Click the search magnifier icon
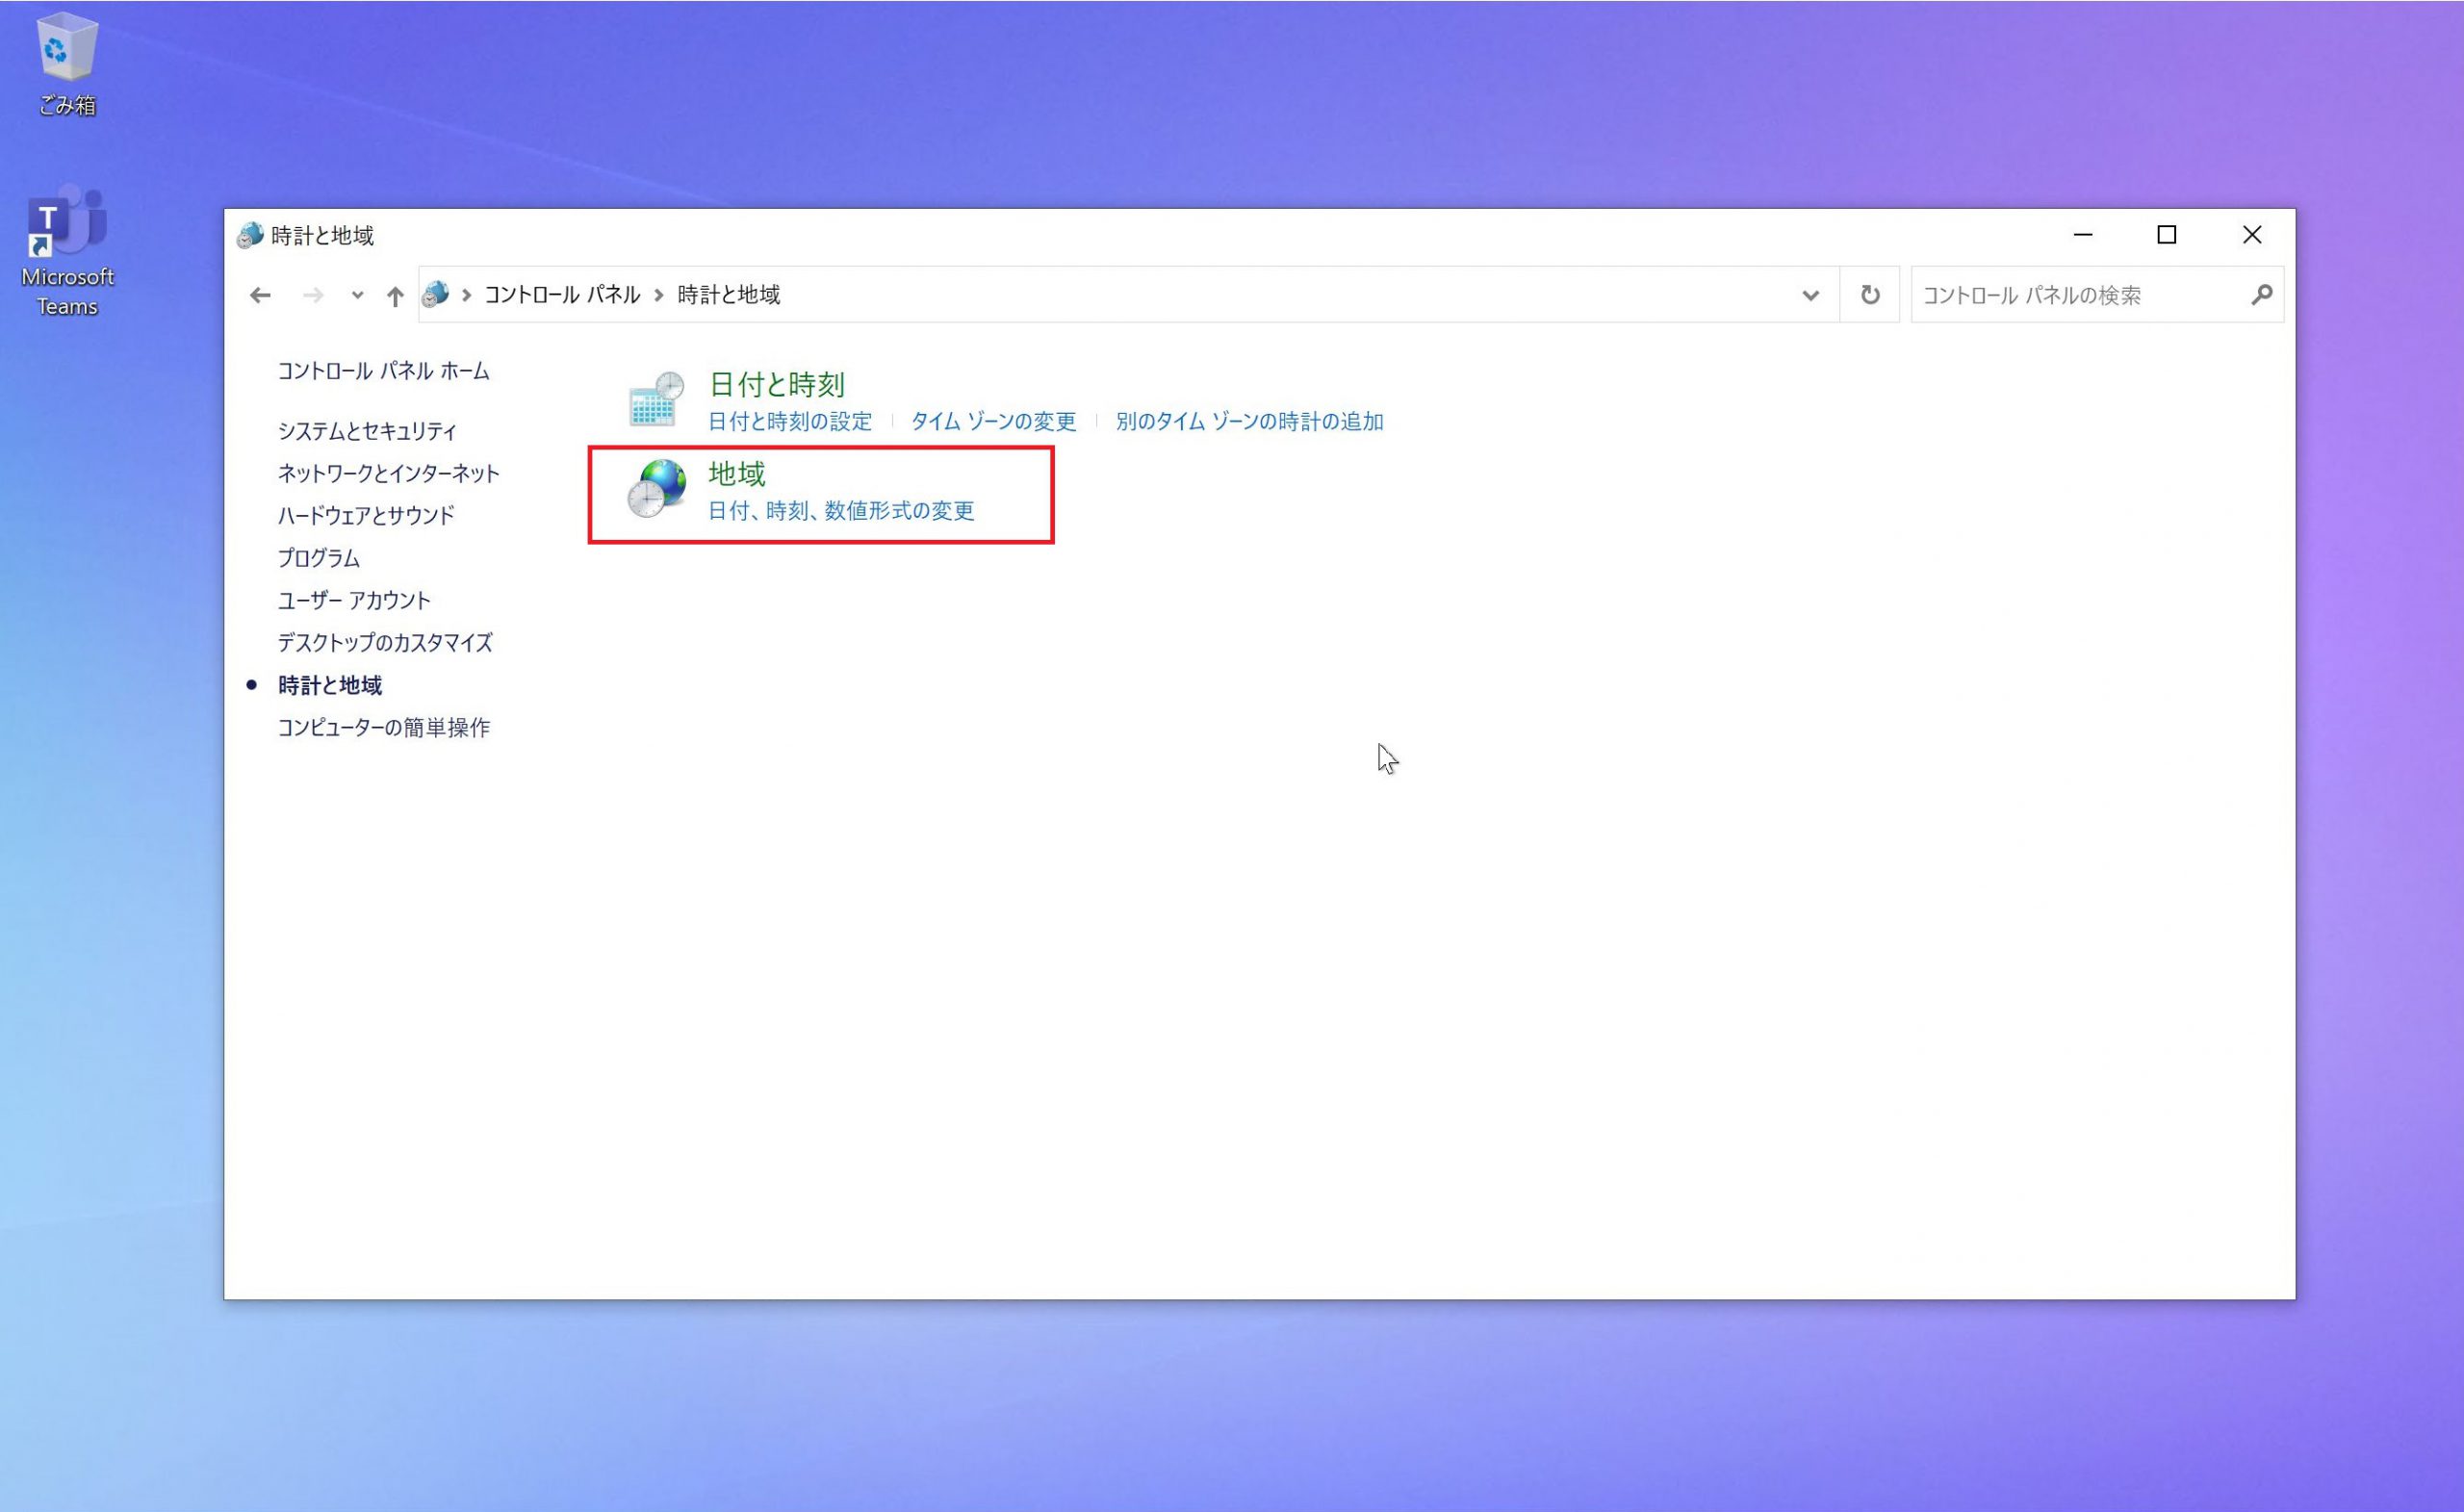This screenshot has width=2464, height=1512. coord(2261,295)
